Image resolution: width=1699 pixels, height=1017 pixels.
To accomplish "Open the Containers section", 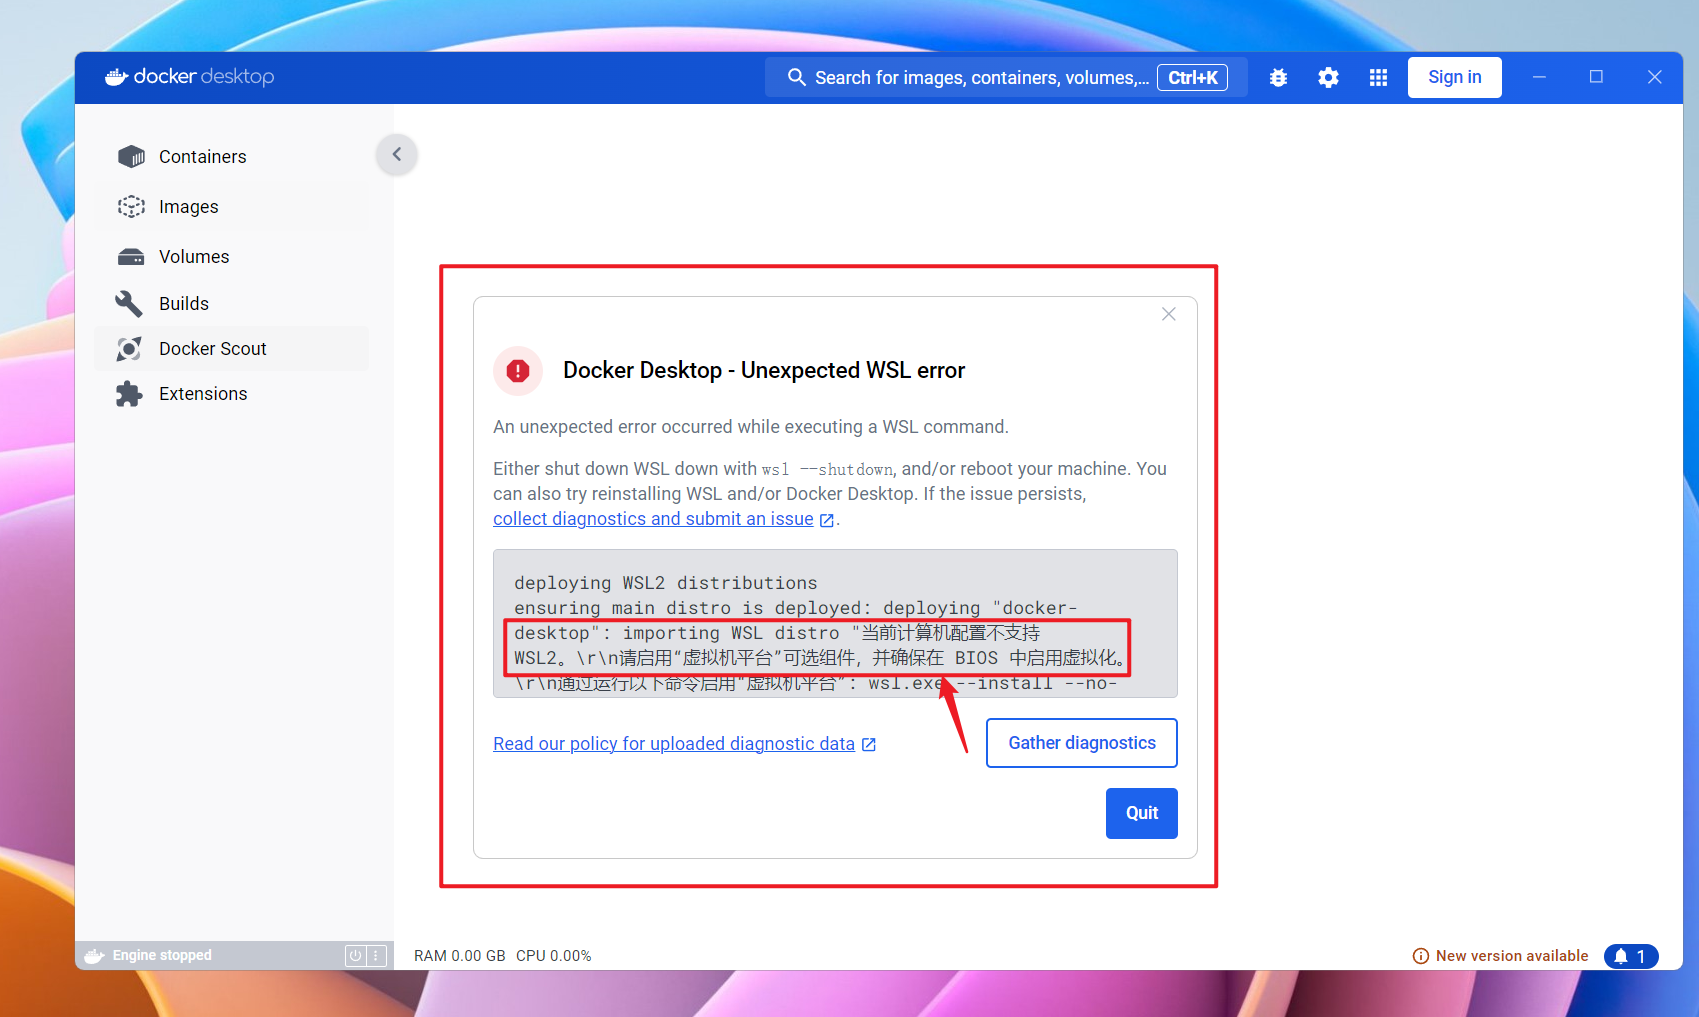I will click(232, 156).
